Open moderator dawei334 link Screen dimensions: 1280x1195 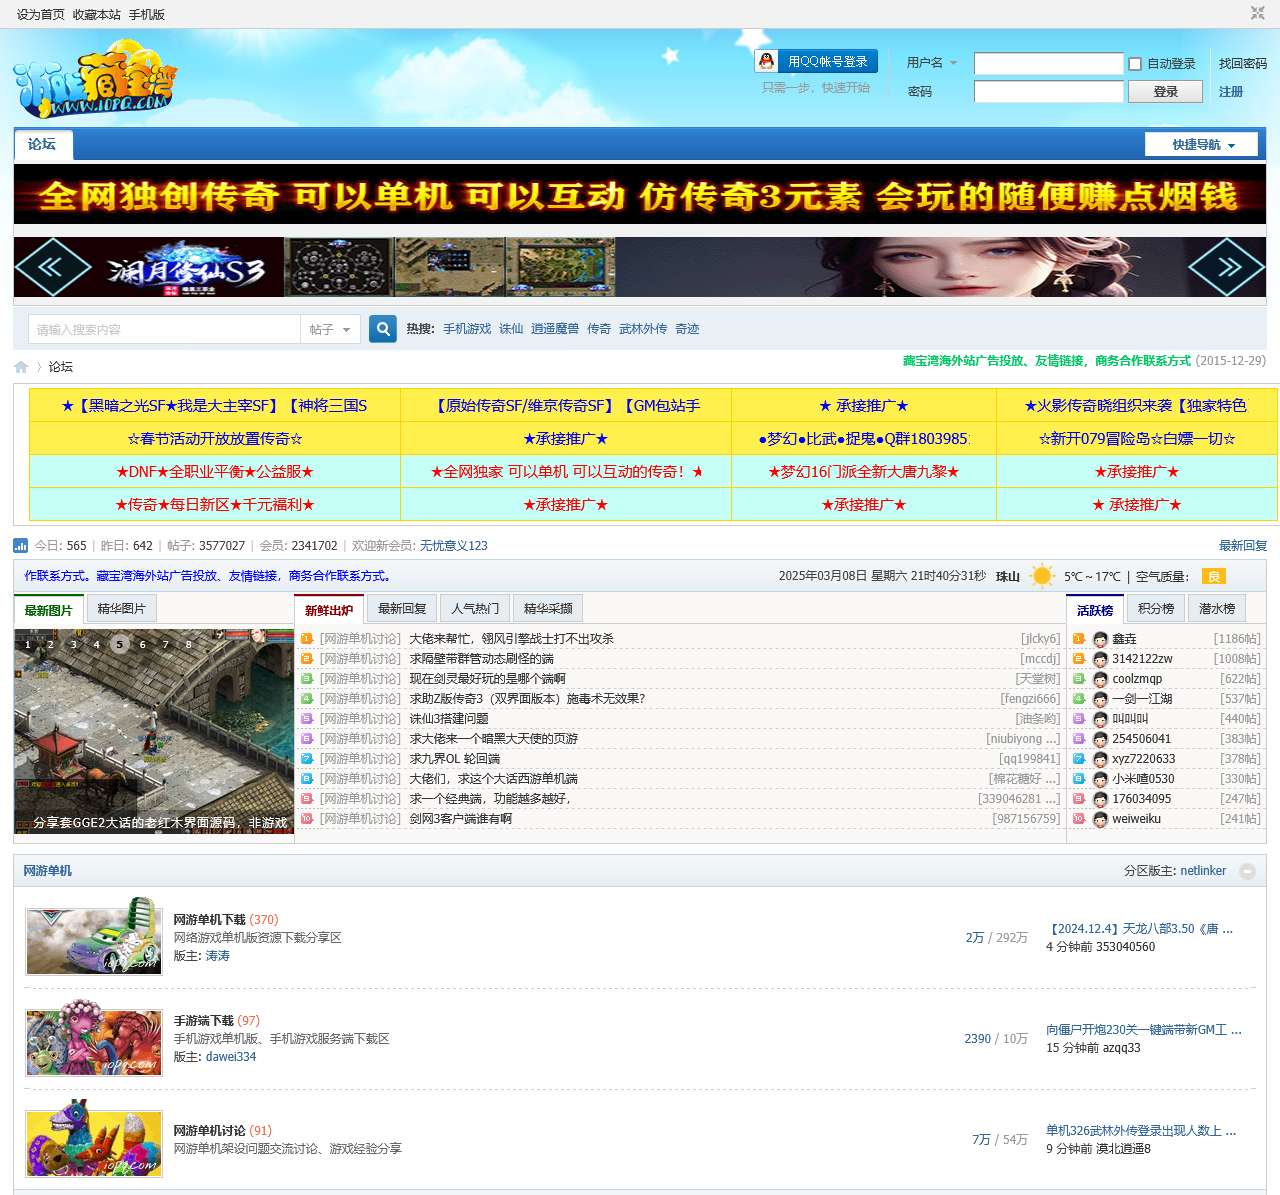pyautogui.click(x=231, y=1057)
